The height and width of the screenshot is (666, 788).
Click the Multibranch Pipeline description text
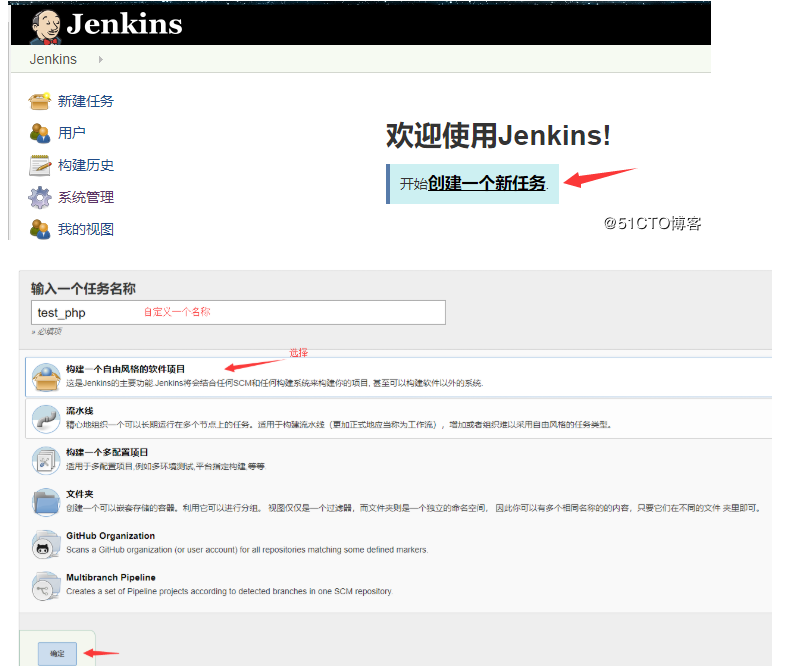point(229,592)
